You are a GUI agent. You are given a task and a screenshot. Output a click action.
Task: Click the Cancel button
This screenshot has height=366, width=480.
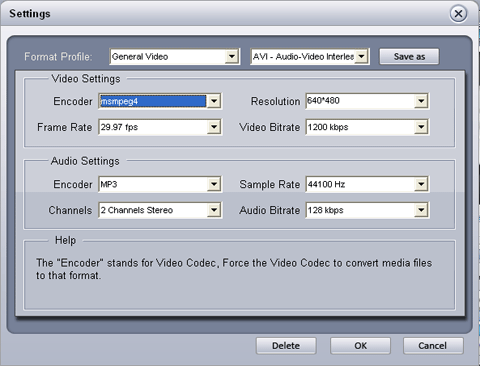point(433,346)
